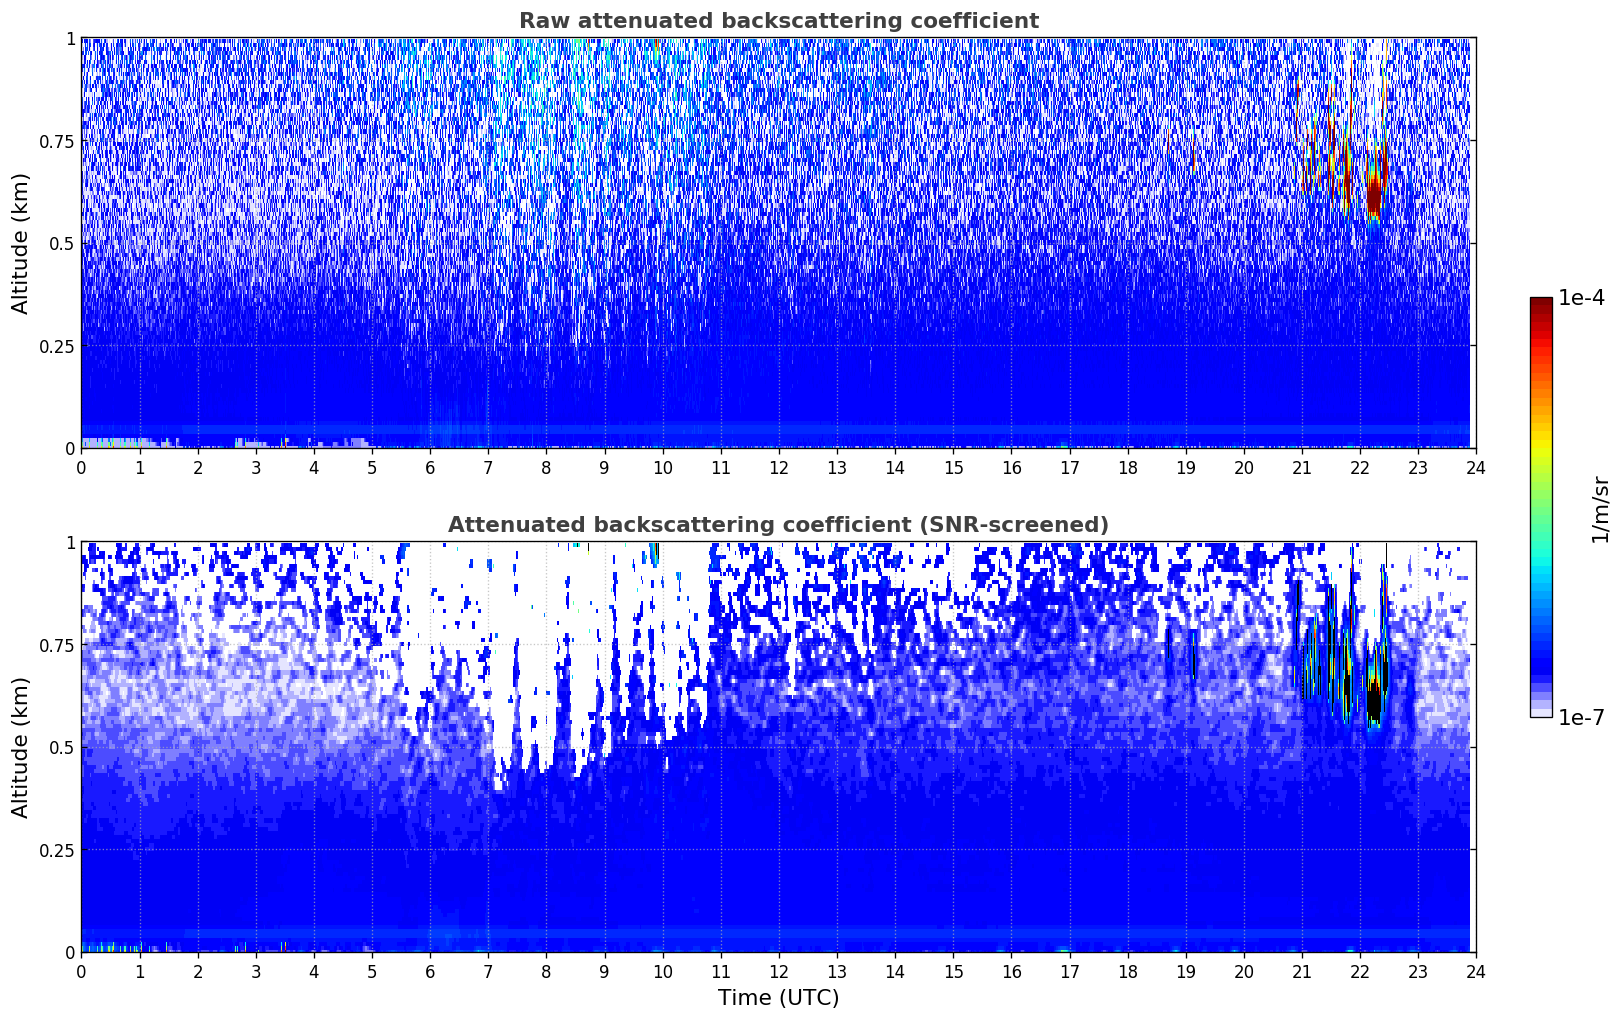This screenshot has width=1621, height=1020.
Task: Click hour 18 tick label under the raw plot
Action: [x=1127, y=467]
